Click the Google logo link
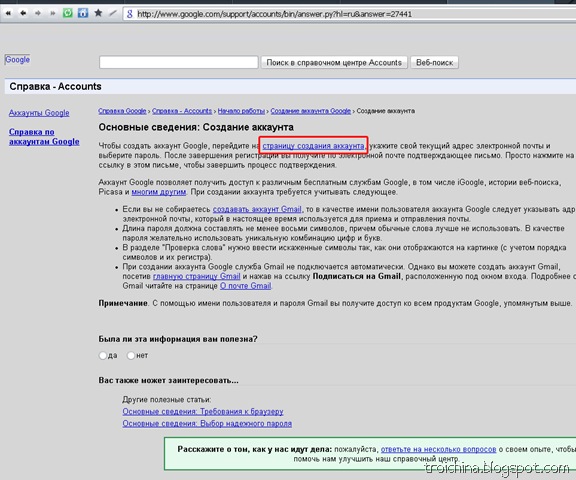Screen dimensions: 576x480 [17, 59]
